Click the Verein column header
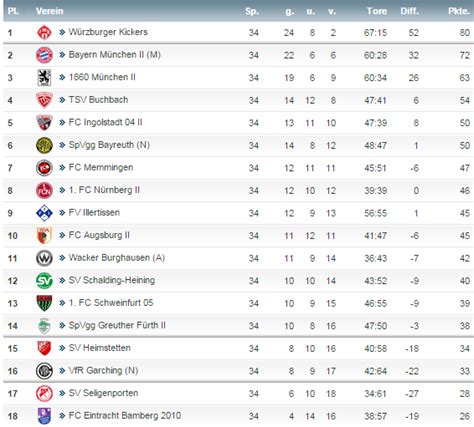This screenshot has width=474, height=427. 49,11
